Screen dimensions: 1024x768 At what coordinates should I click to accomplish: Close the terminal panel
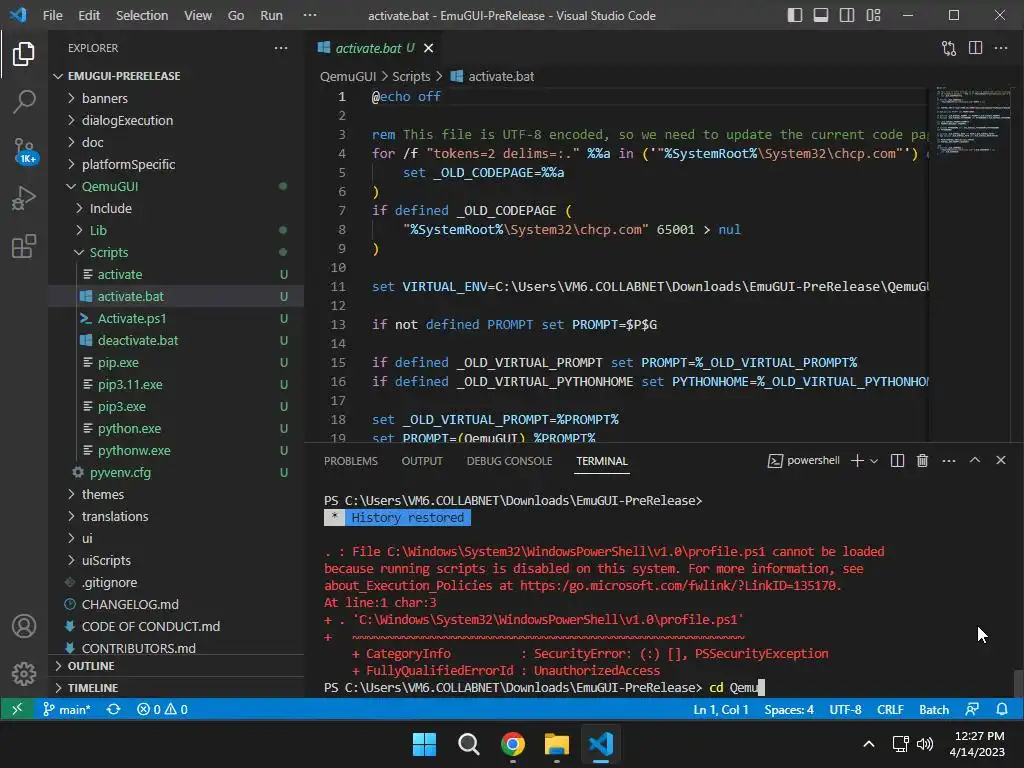click(x=1000, y=460)
